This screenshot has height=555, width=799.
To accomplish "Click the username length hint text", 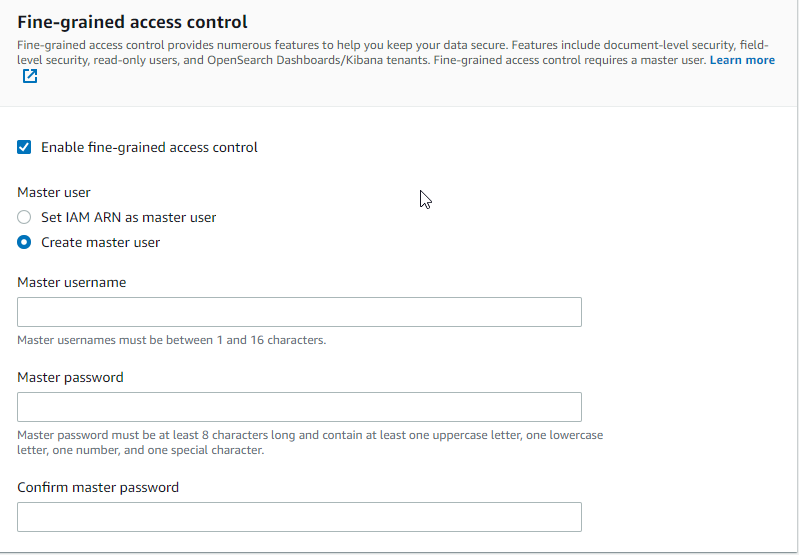I will click(172, 340).
